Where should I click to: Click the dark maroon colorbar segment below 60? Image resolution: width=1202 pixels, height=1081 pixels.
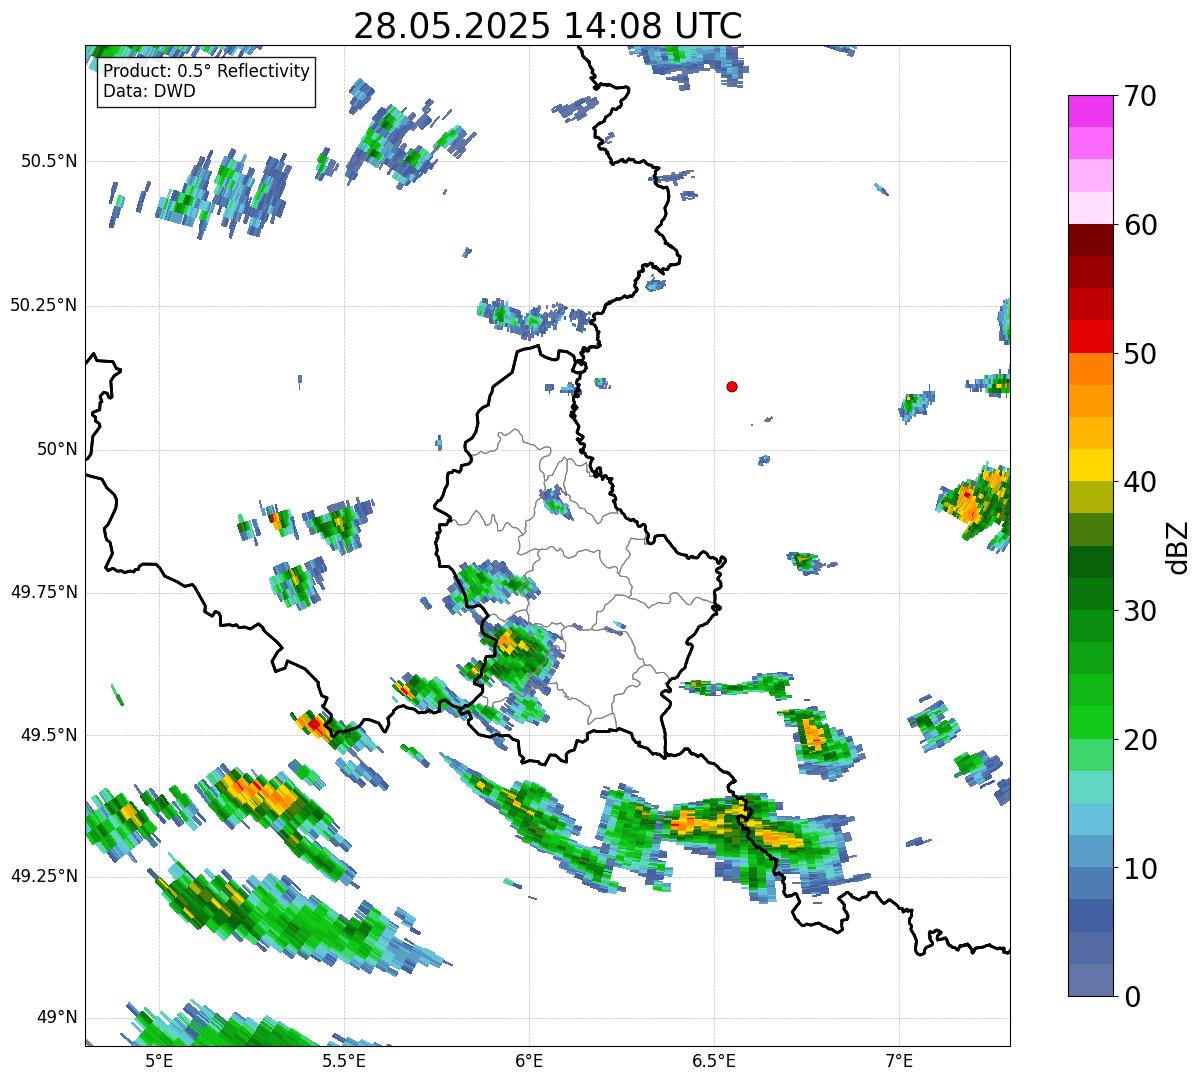coord(1089,240)
